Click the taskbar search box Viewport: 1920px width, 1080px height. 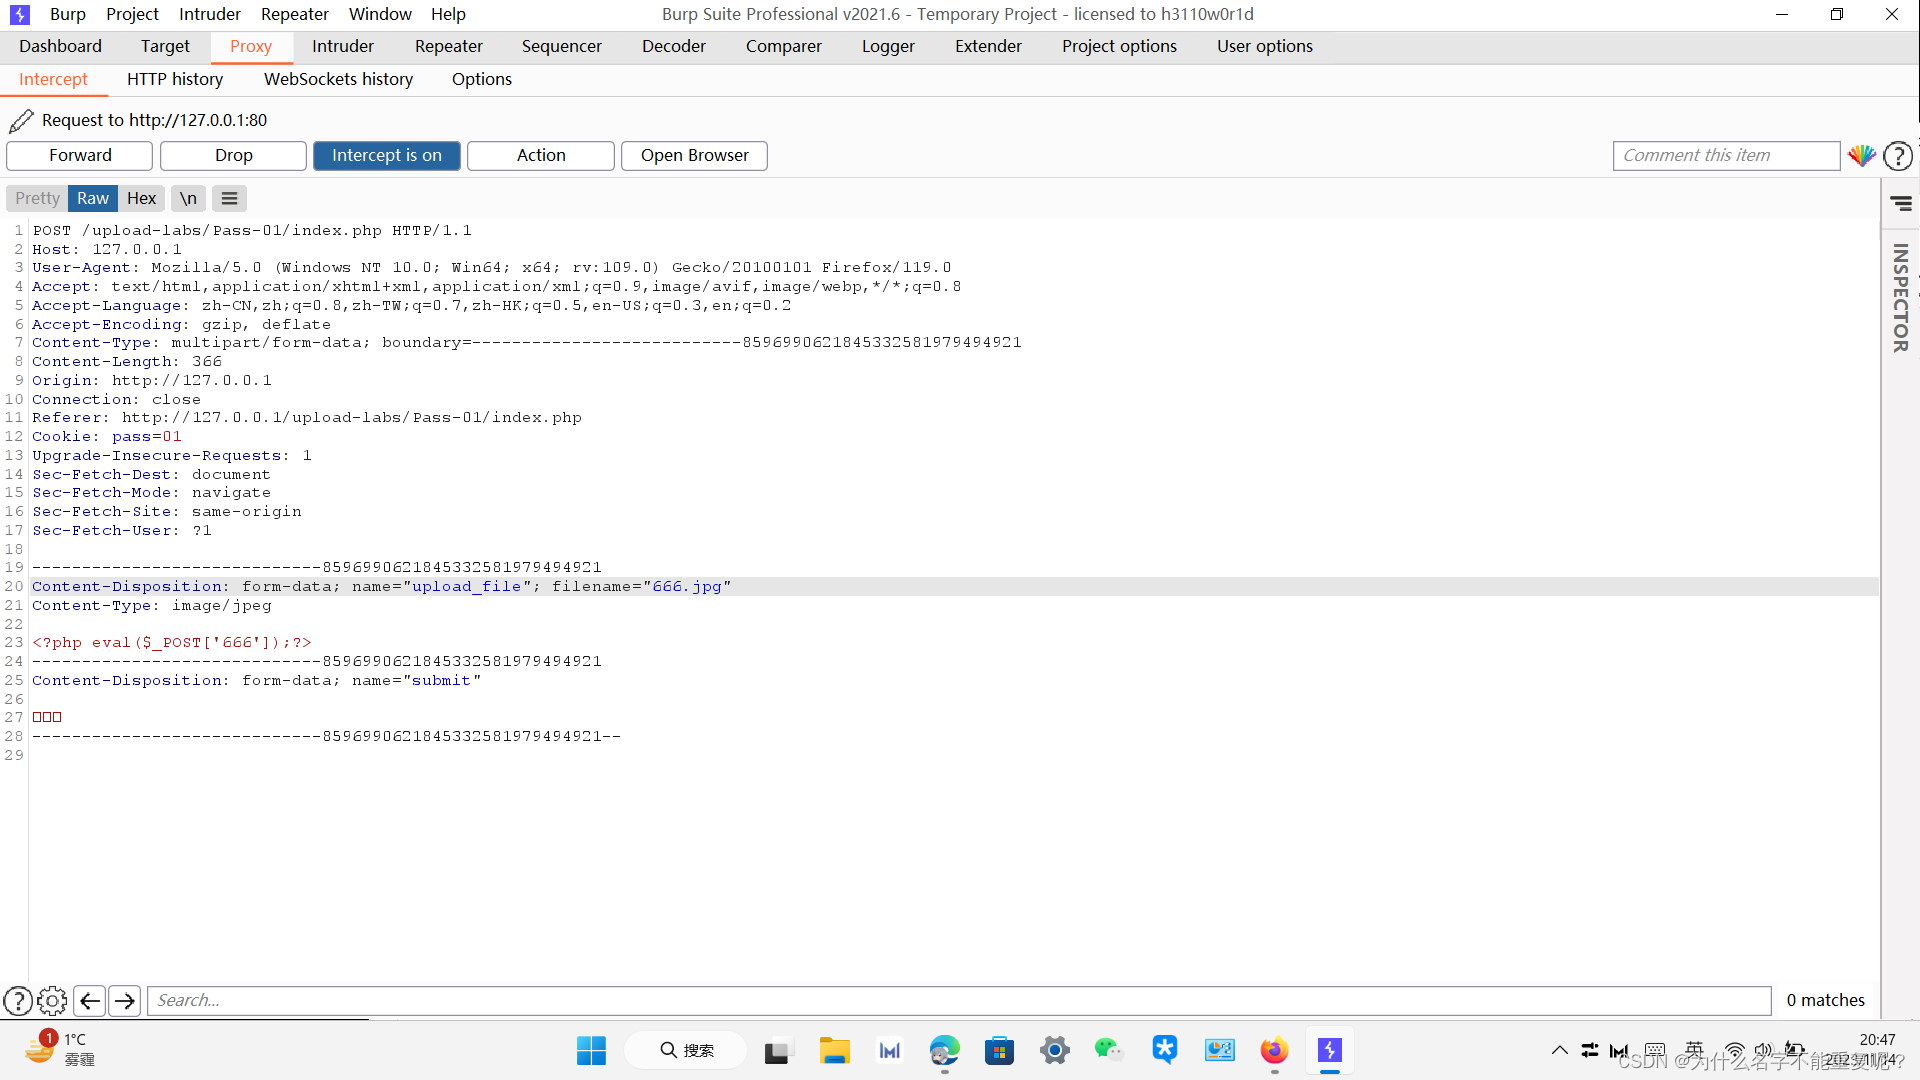pos(686,1051)
